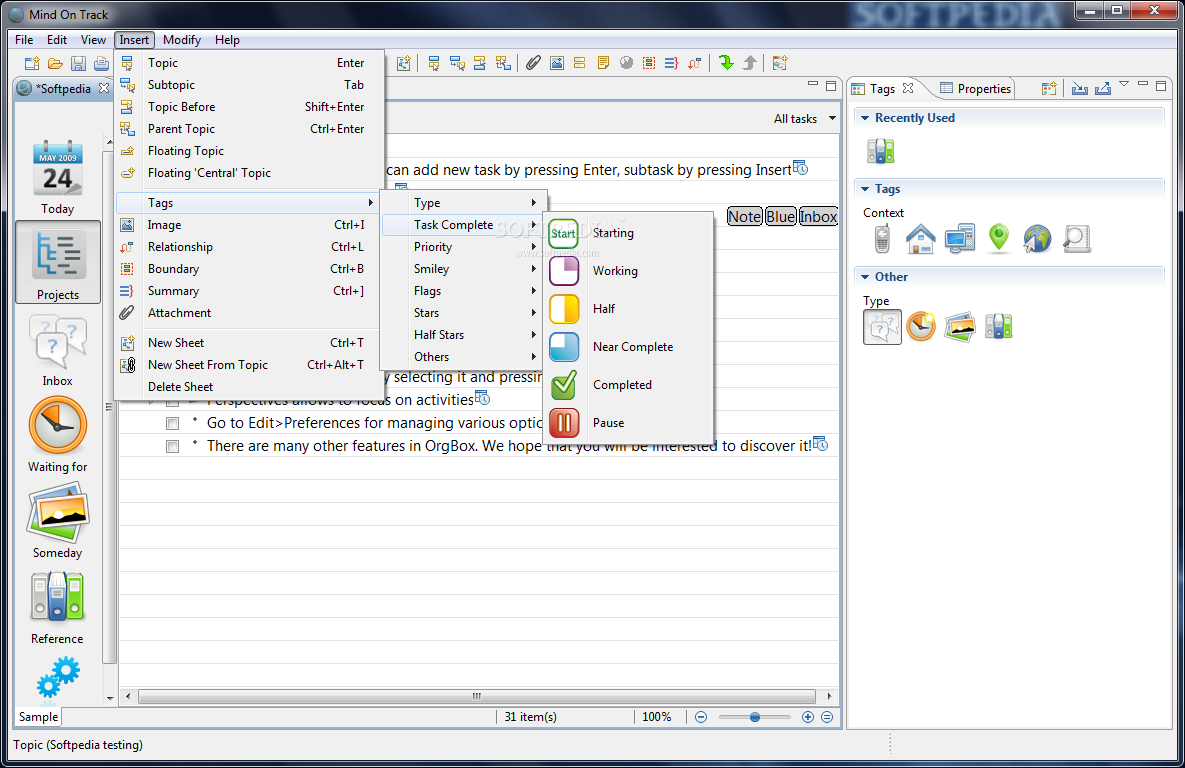Check the 'Go to Edit>Preferences' task checkbox

[x=172, y=424]
